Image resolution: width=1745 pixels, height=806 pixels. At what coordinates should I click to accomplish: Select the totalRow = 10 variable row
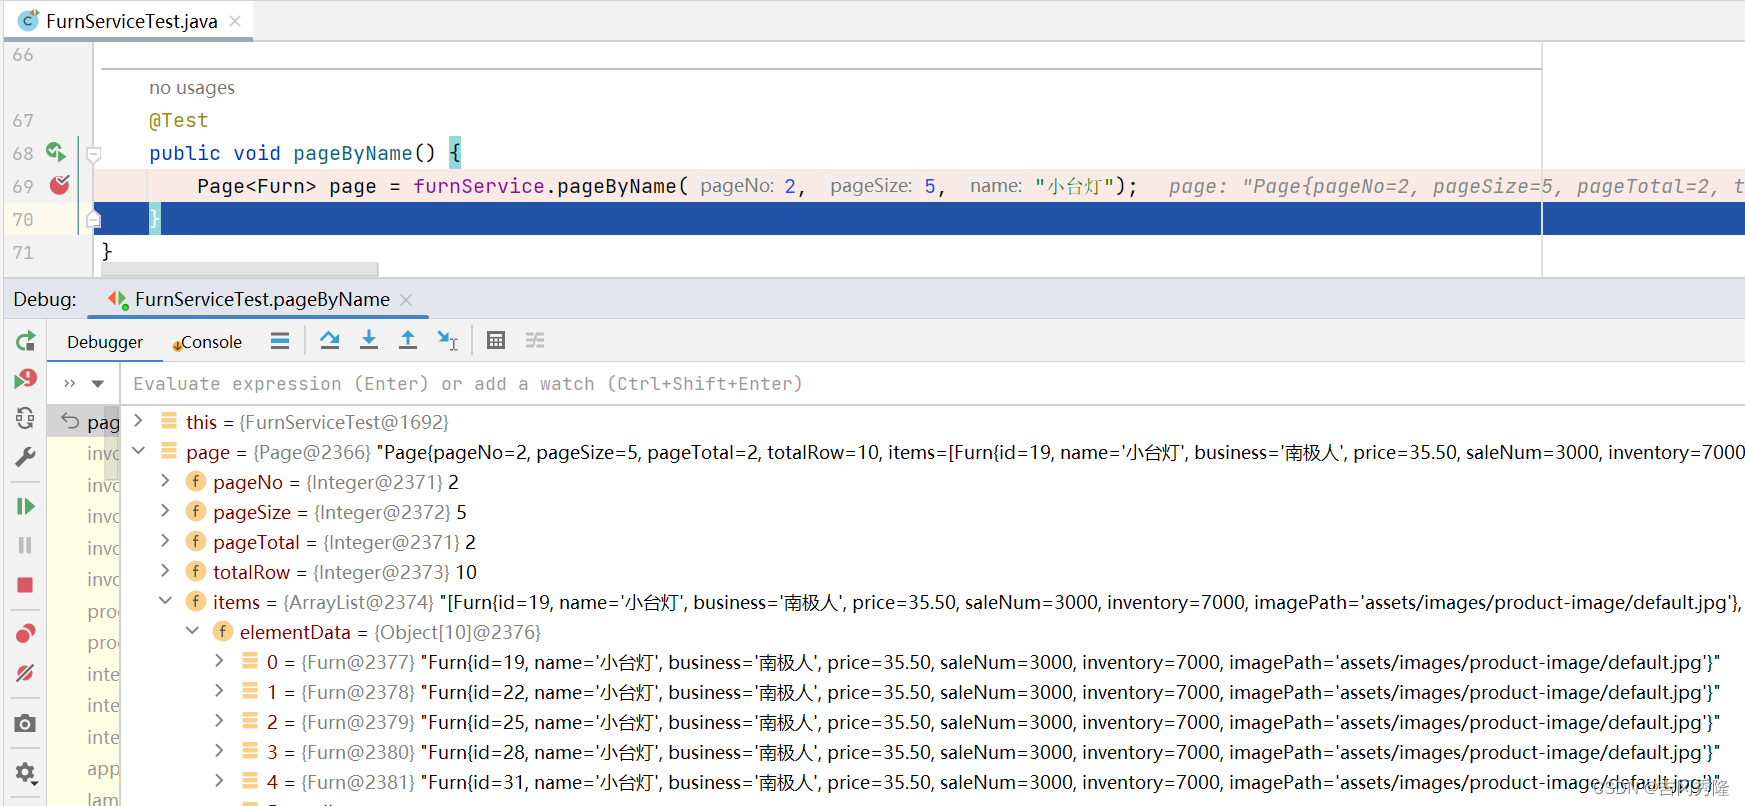932,572
